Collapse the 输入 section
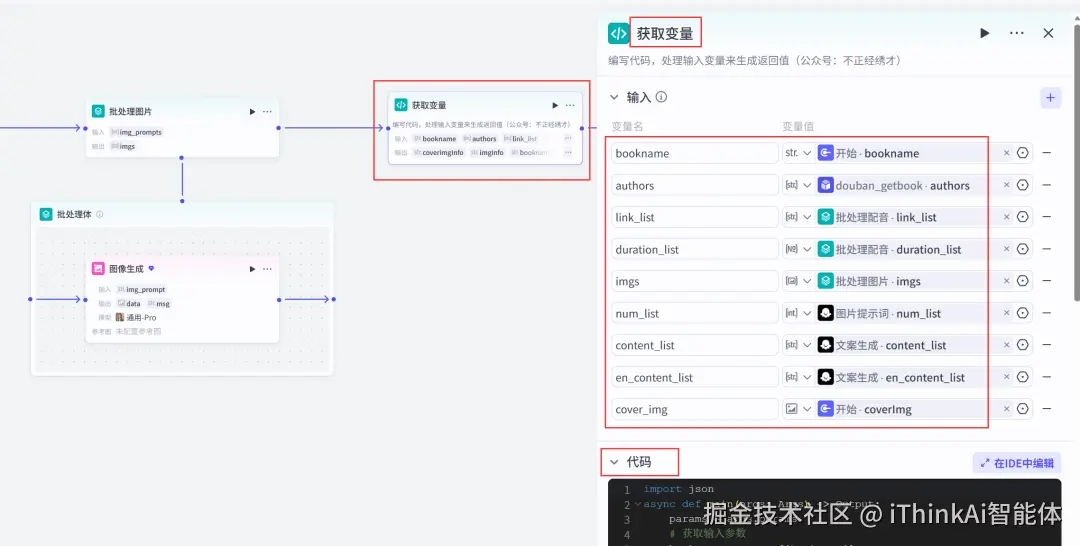The height and width of the screenshot is (546, 1080). 614,97
